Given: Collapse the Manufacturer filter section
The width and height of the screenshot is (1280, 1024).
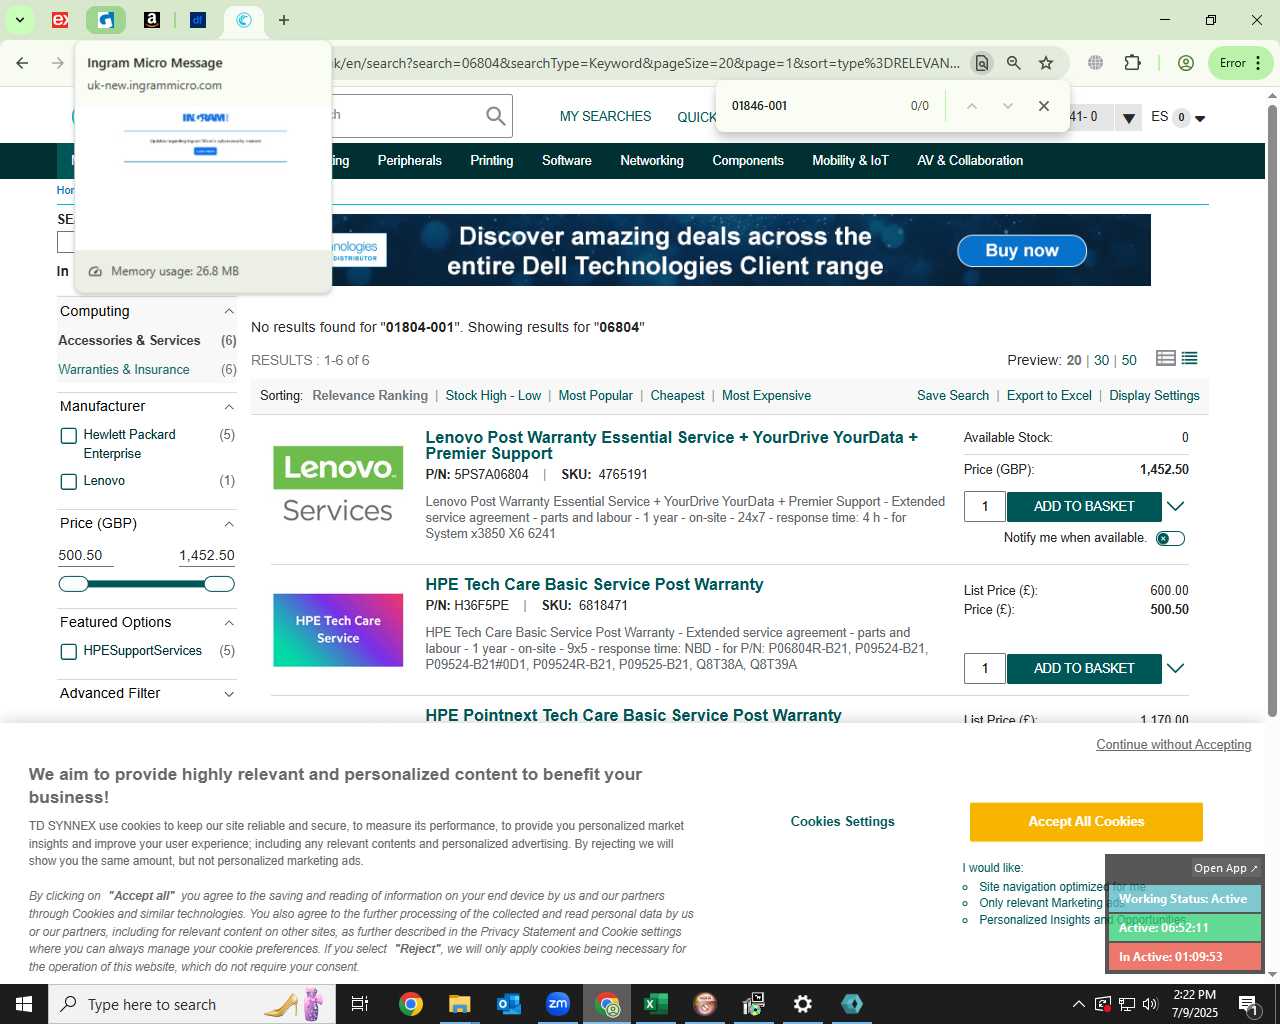Looking at the screenshot, I should click(229, 407).
